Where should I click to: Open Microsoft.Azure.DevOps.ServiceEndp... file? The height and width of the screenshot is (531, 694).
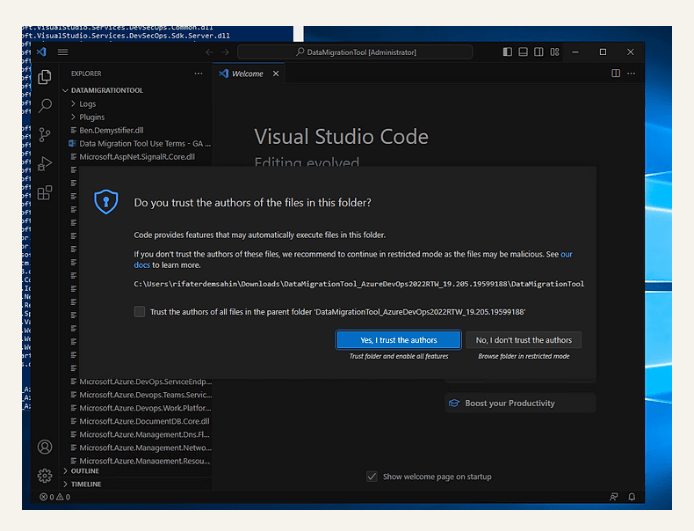137,381
